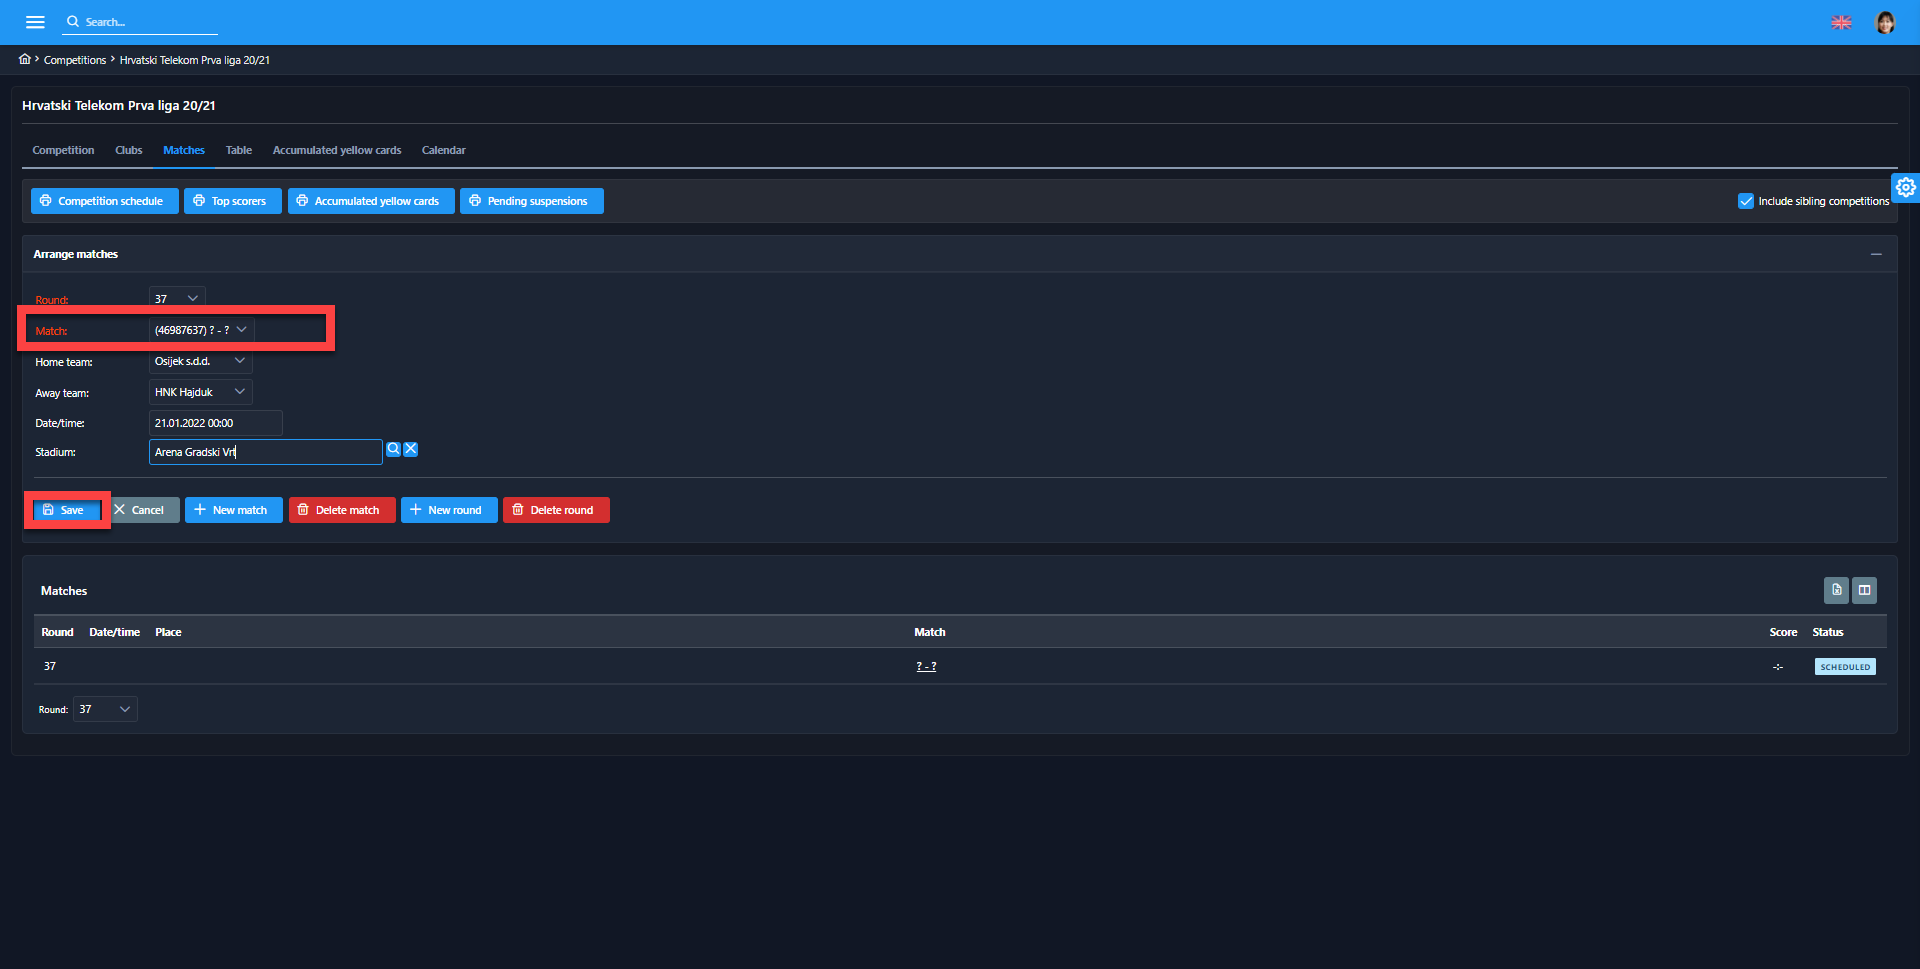Clear the stadium field with X icon
Viewport: 1920px width, 969px height.
click(x=411, y=450)
